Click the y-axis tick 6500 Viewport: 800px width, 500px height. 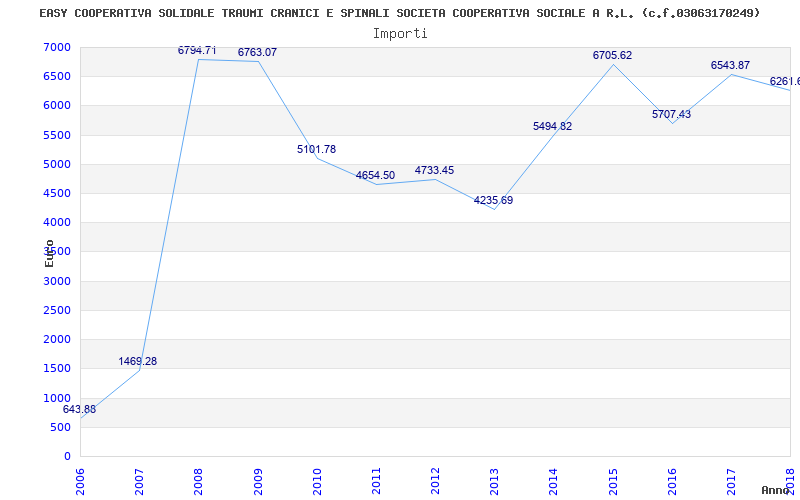(x=58, y=77)
